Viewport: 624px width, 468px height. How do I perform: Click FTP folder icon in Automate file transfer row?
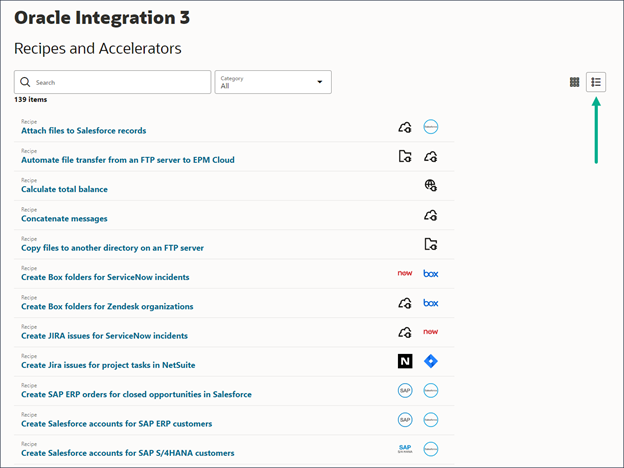point(405,156)
